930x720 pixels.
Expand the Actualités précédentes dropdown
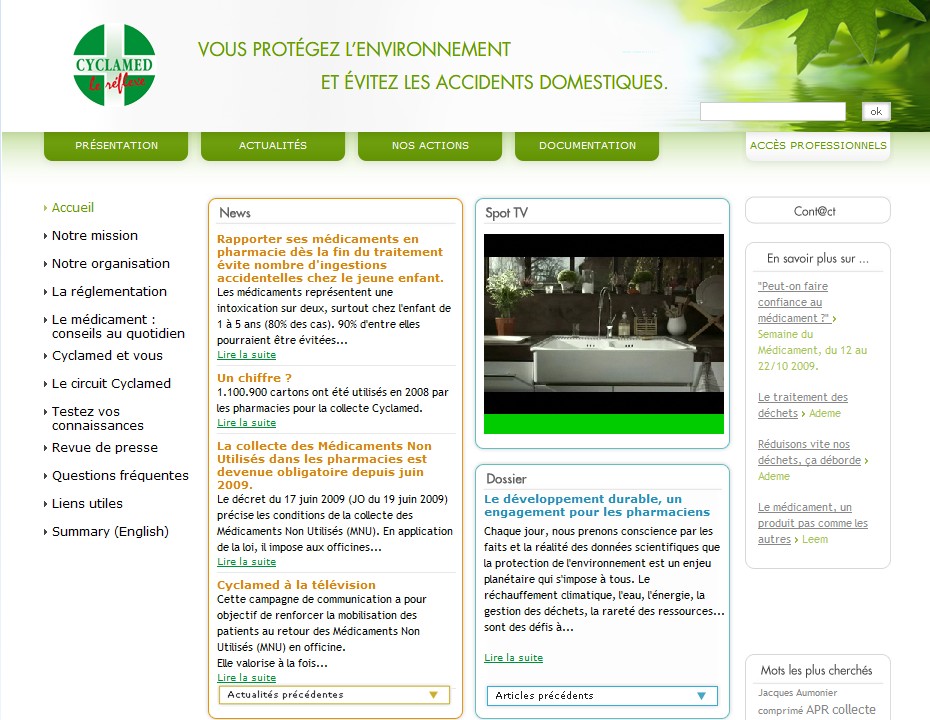334,694
